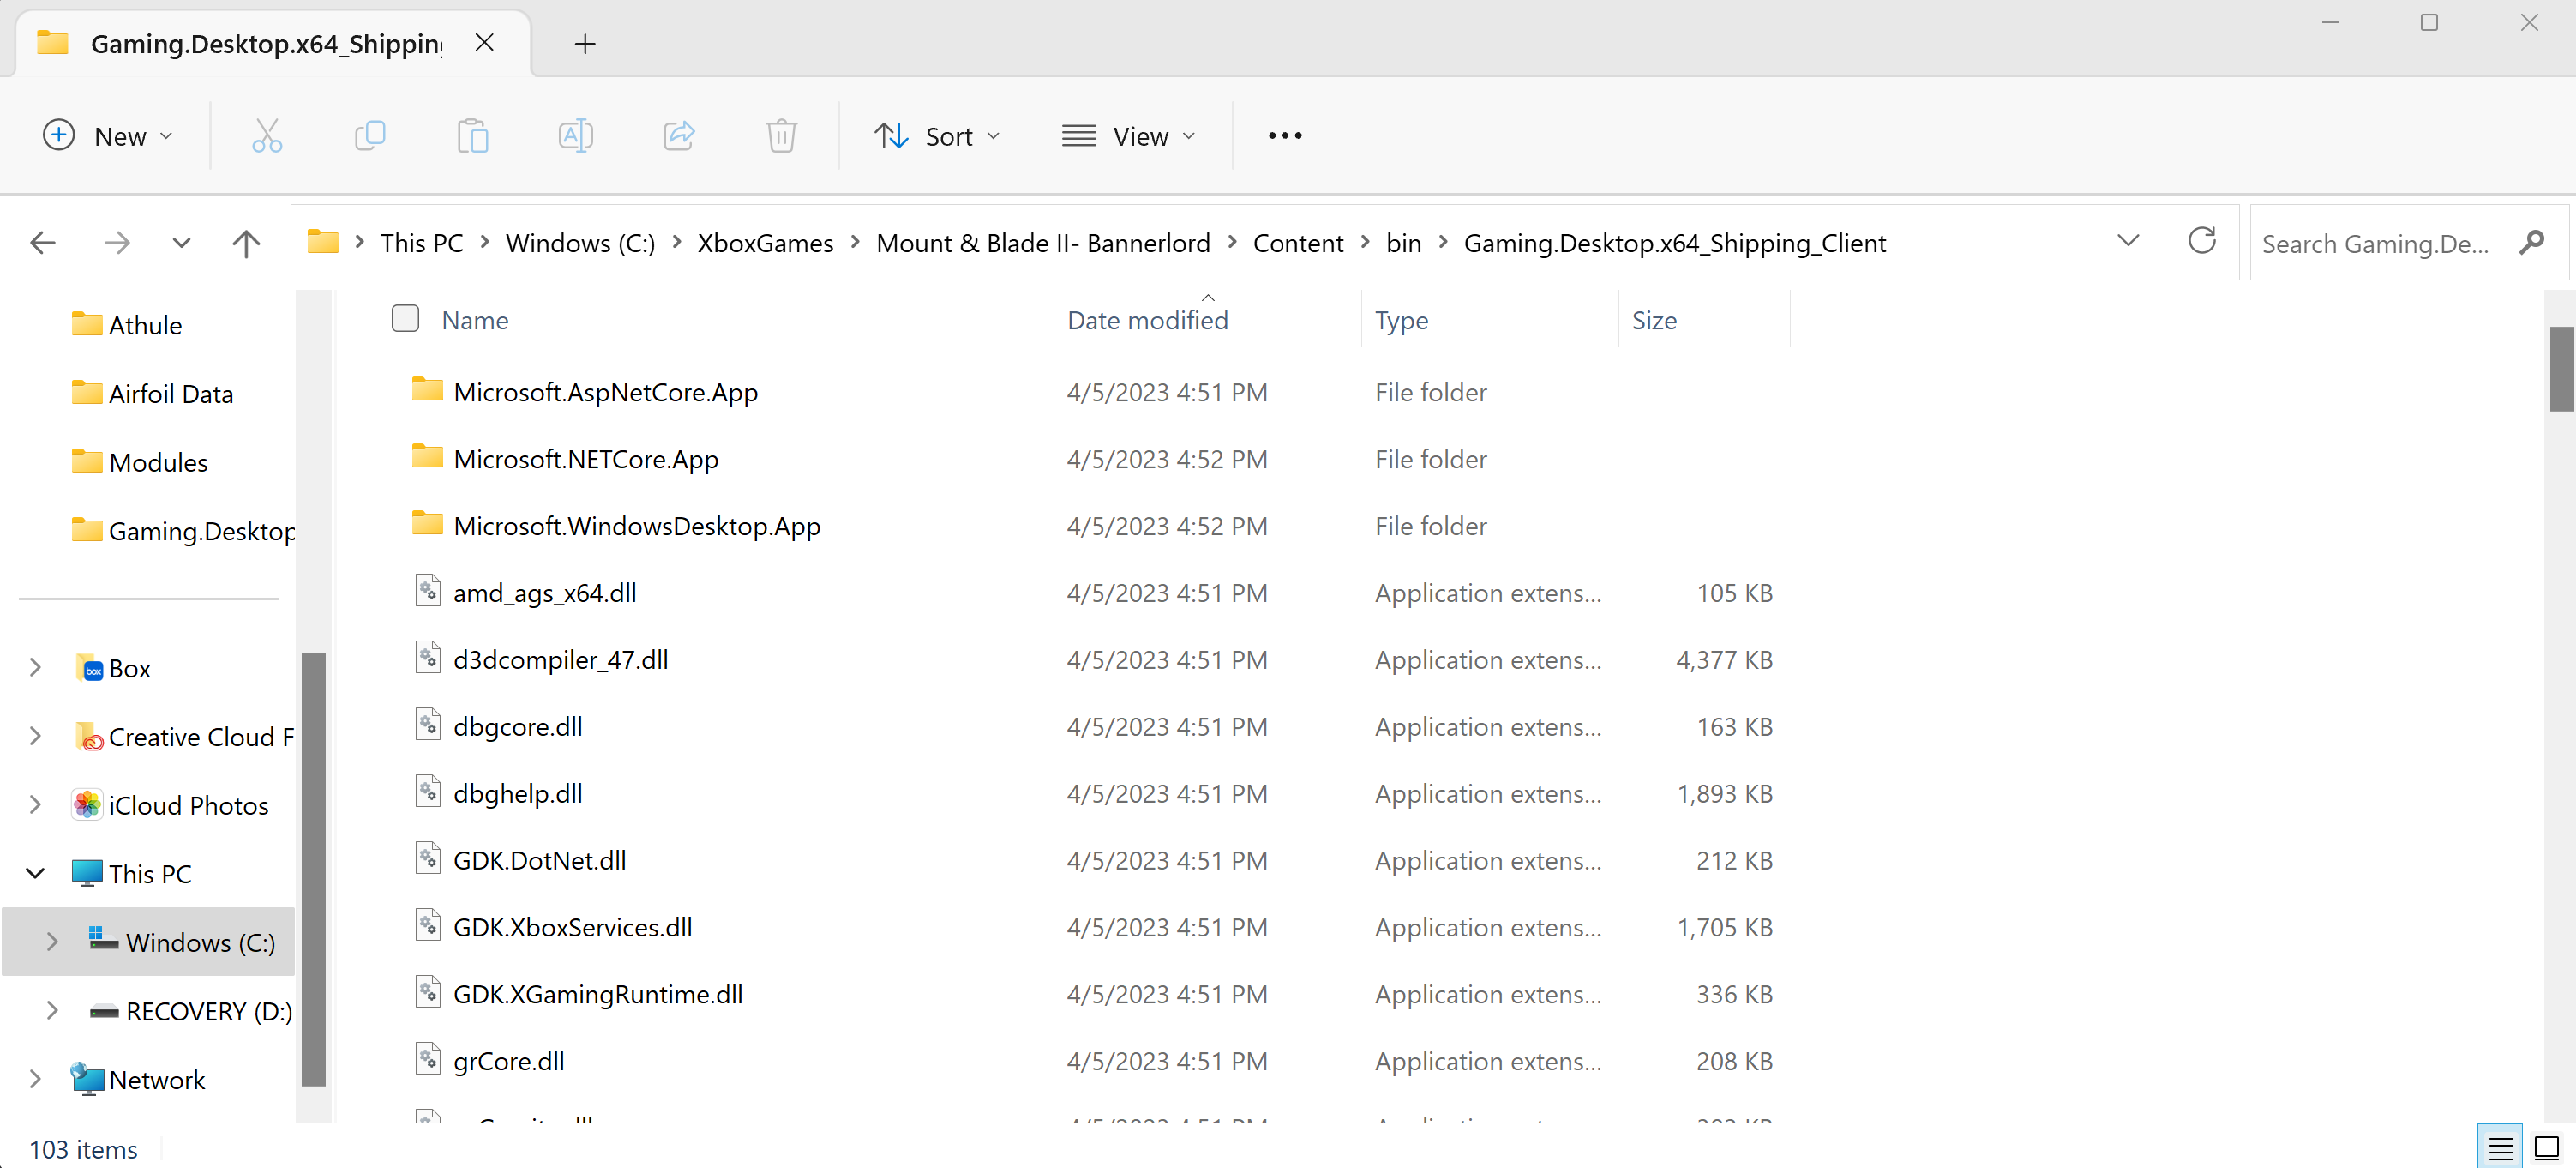Click the Copy icon in the toolbar

370,135
